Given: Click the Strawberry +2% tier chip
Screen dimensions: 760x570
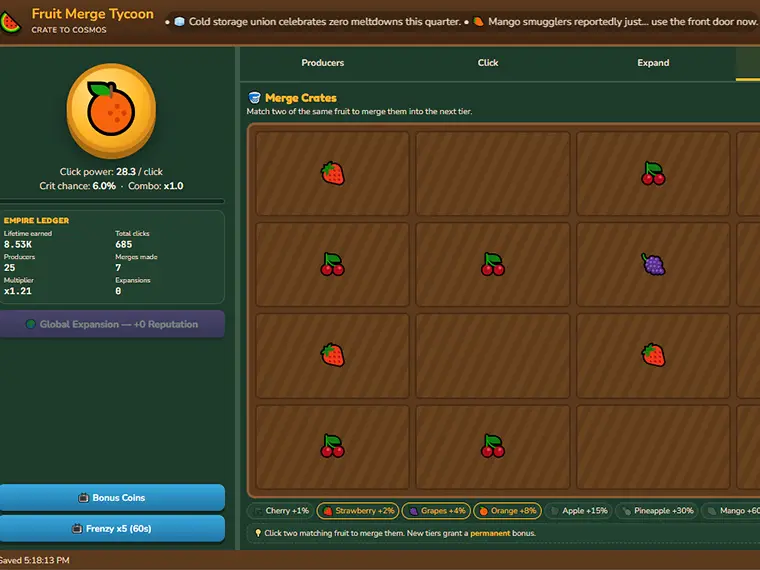Looking at the screenshot, I should (x=358, y=511).
